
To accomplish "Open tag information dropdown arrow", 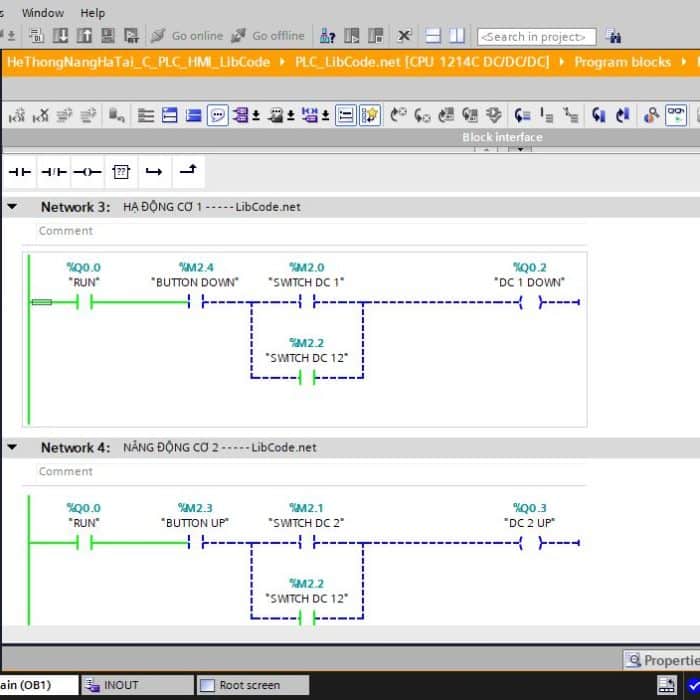I will pyautogui.click(x=291, y=116).
